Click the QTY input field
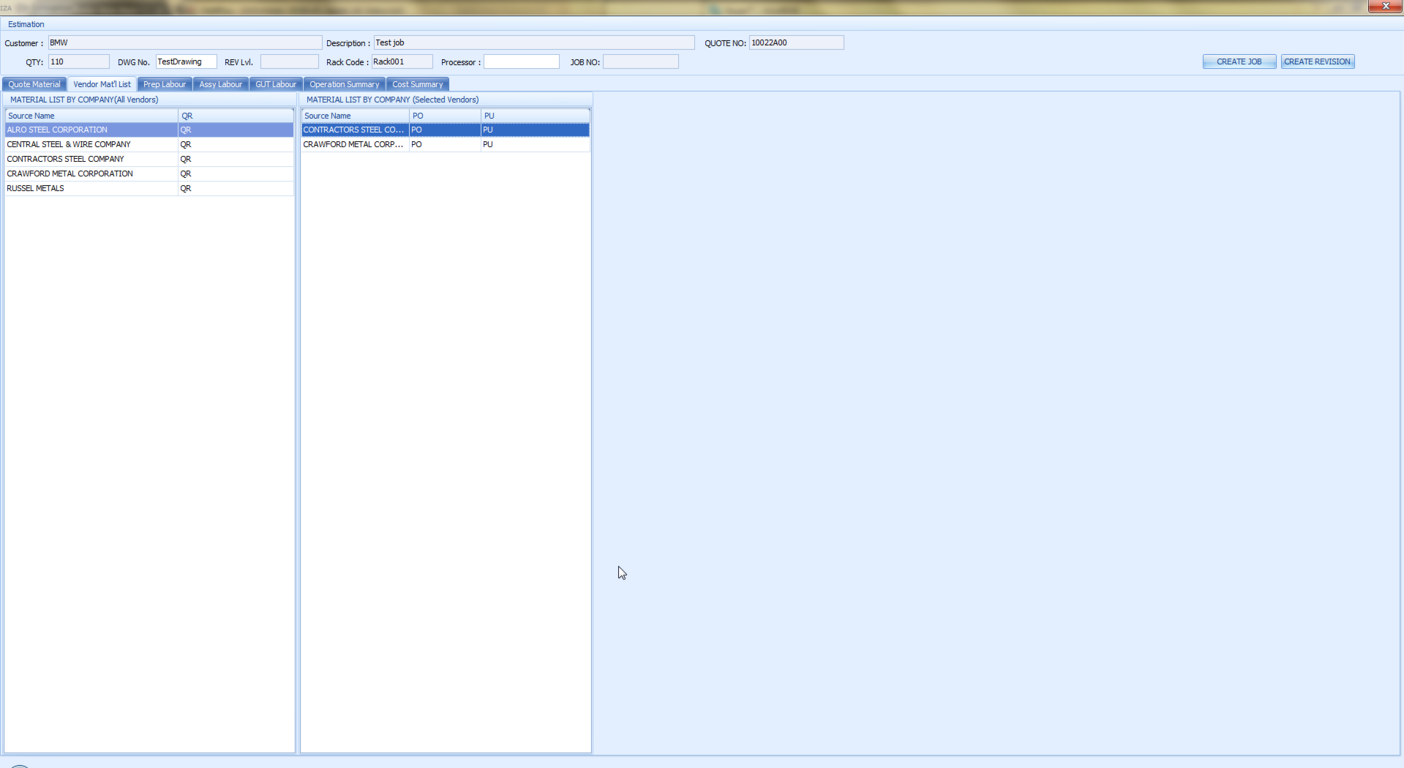This screenshot has height=768, width=1404. (78, 62)
